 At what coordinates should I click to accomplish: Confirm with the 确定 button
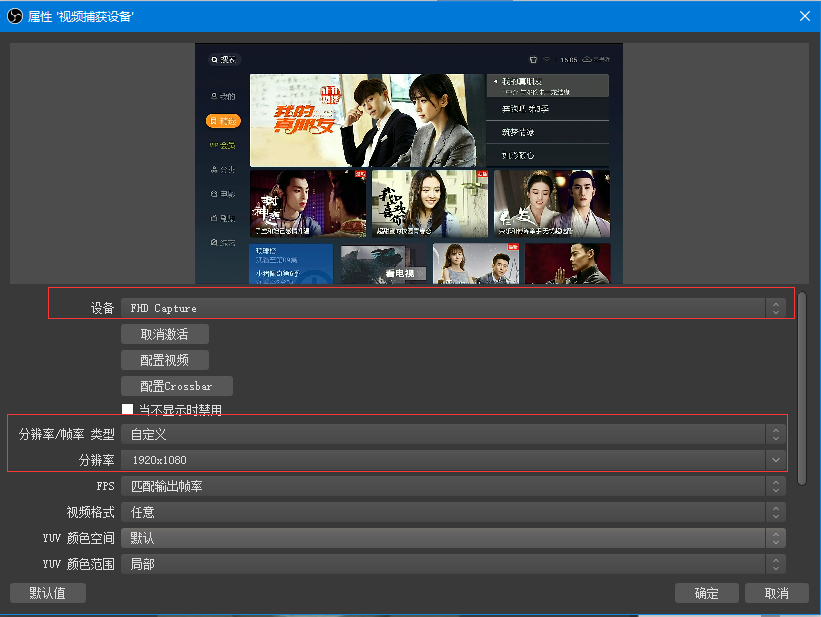pos(706,593)
